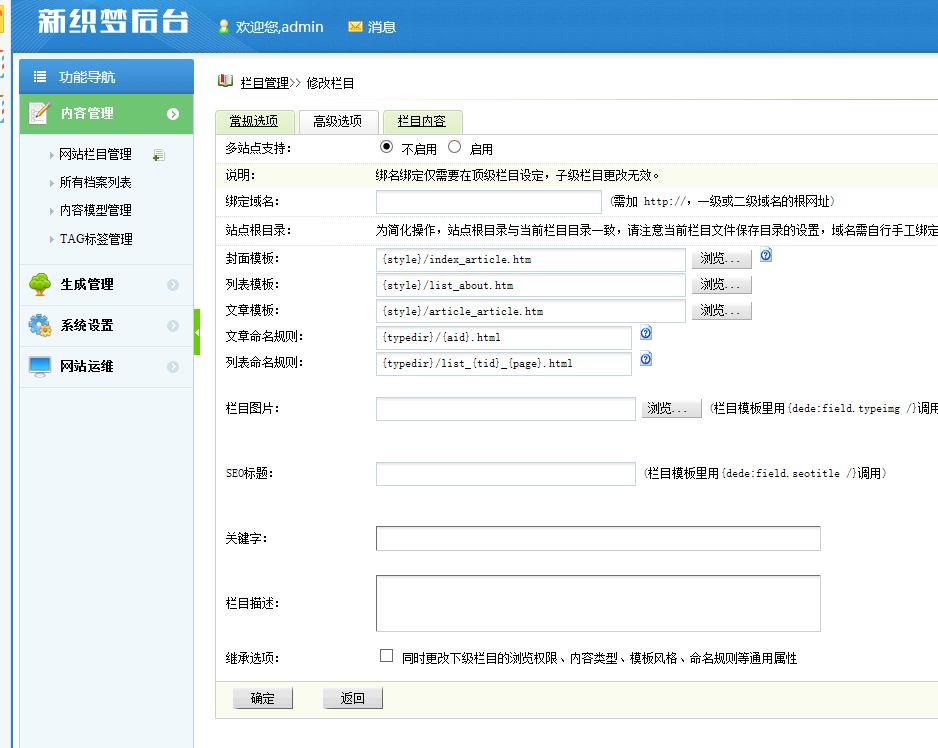The width and height of the screenshot is (938, 748).
Task: Focus the 文章模板 input field
Action: point(531,311)
